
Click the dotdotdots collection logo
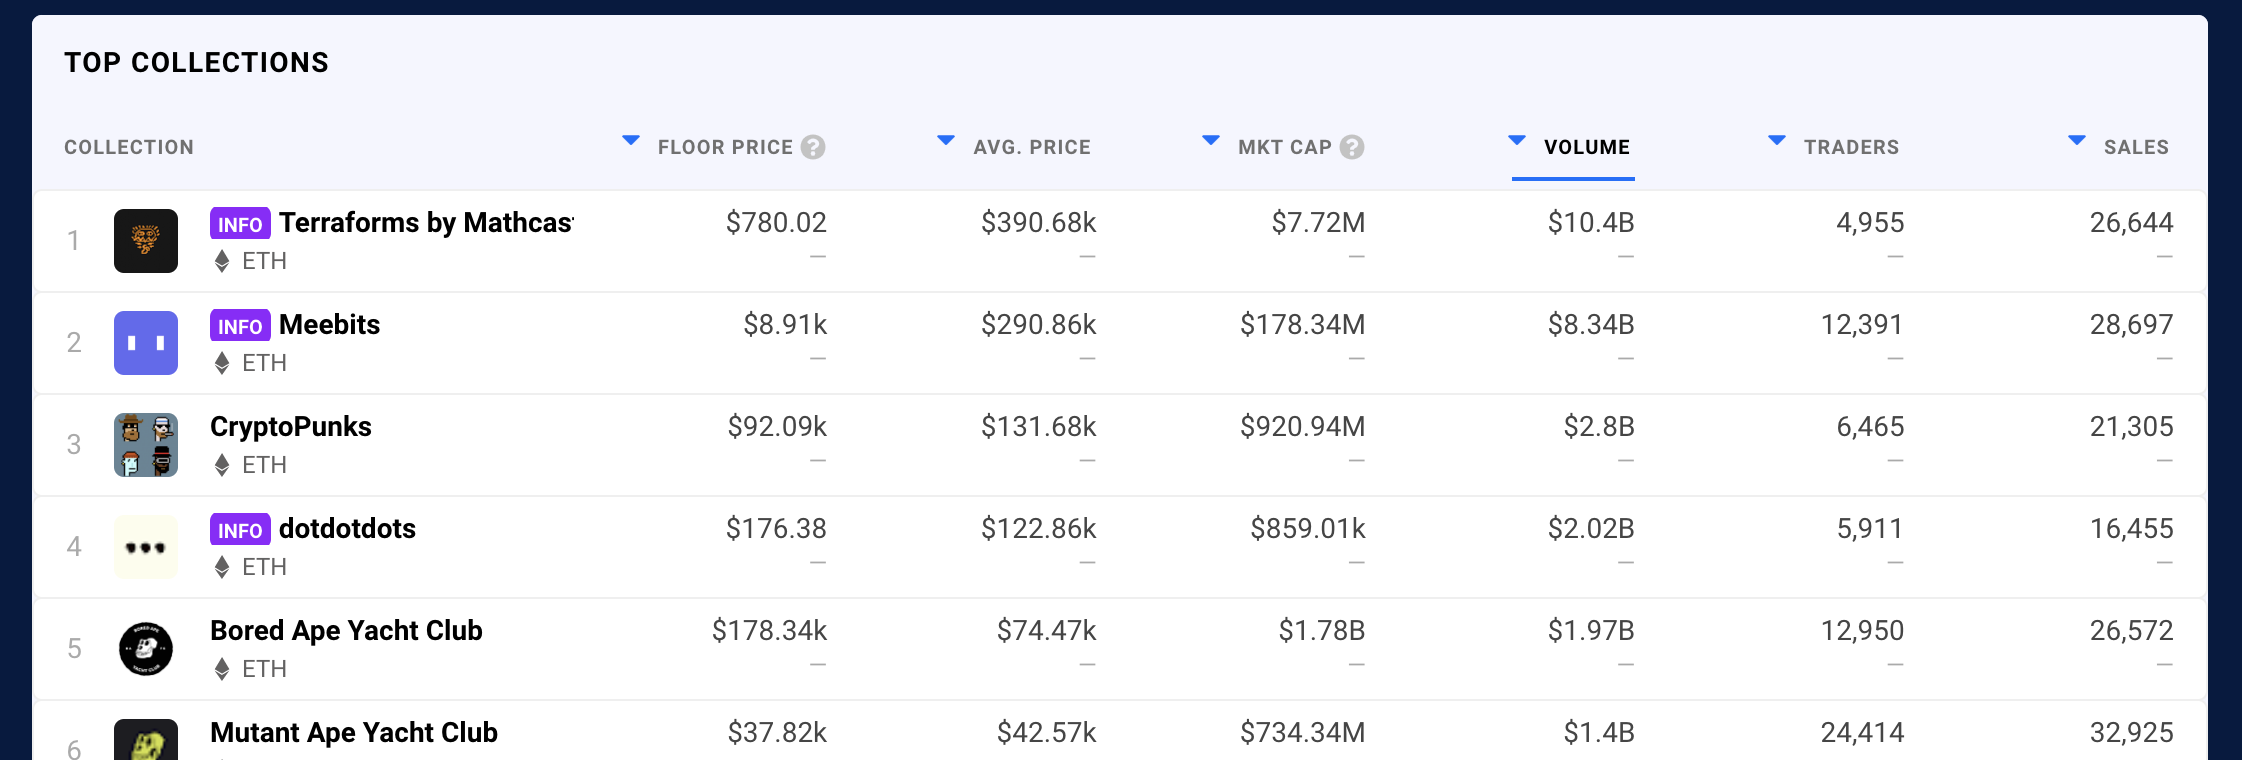pos(146,547)
